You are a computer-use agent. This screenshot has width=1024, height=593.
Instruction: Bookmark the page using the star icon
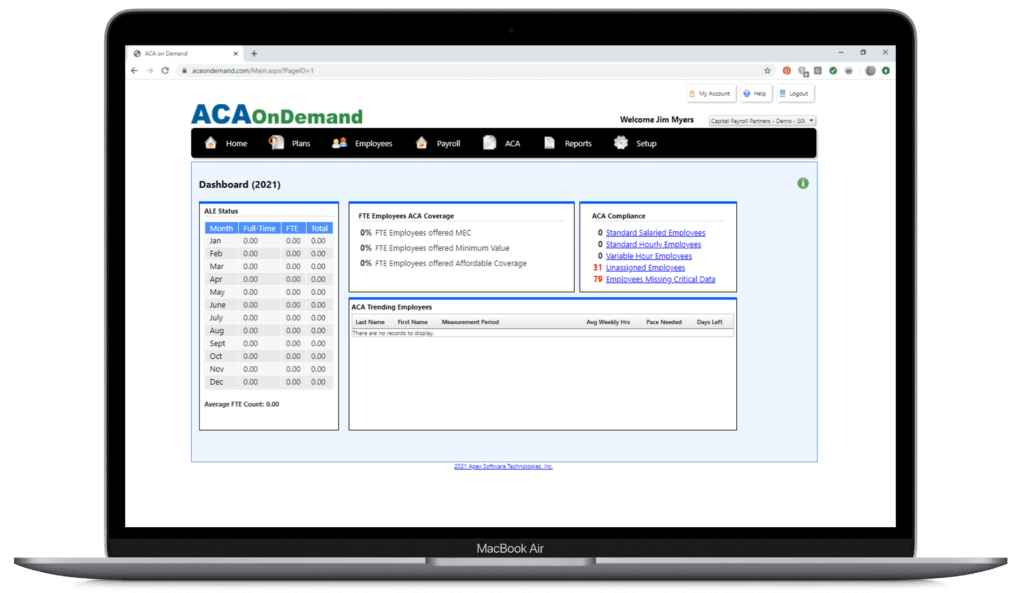pos(767,71)
